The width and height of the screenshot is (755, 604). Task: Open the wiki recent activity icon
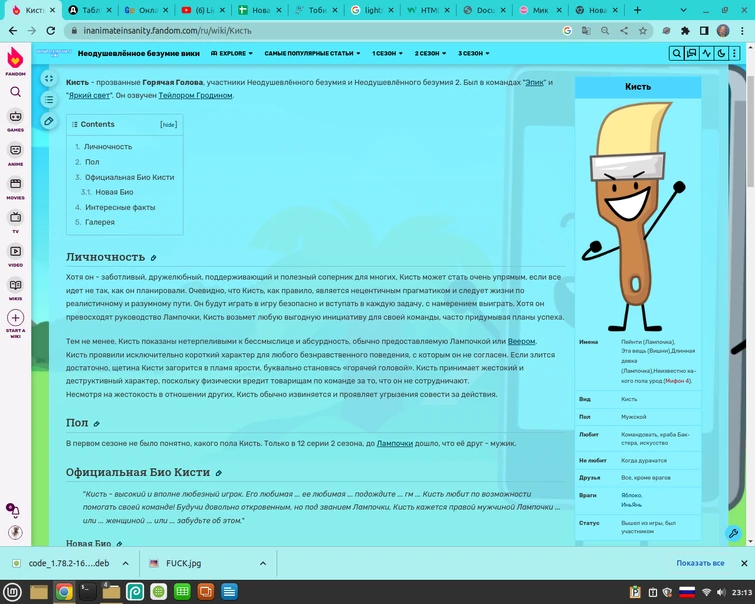click(x=706, y=53)
